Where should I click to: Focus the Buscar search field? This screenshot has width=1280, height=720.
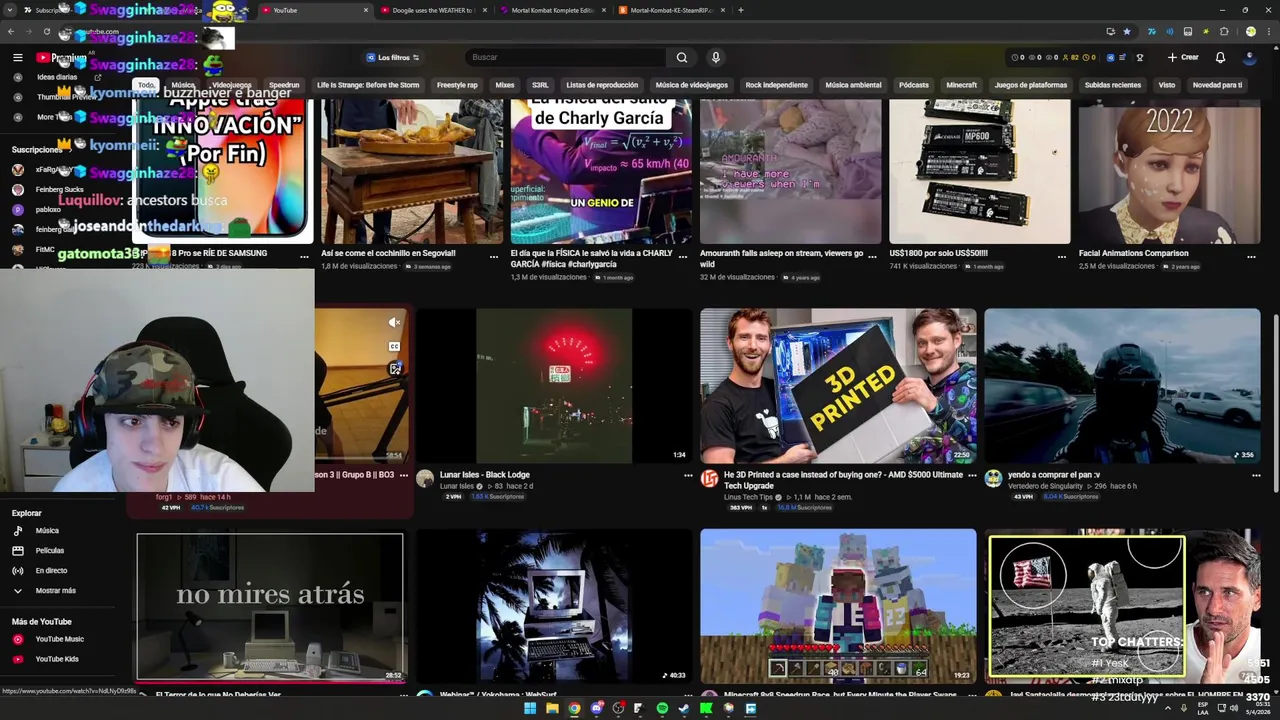[x=566, y=57]
